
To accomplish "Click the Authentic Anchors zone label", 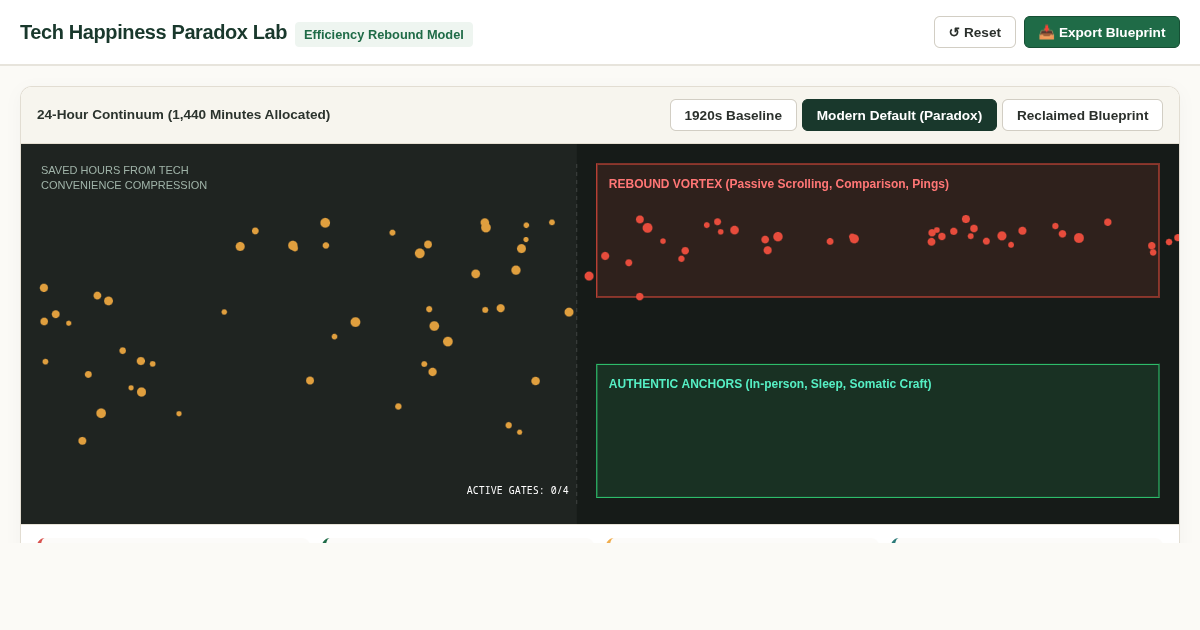I will click(770, 384).
